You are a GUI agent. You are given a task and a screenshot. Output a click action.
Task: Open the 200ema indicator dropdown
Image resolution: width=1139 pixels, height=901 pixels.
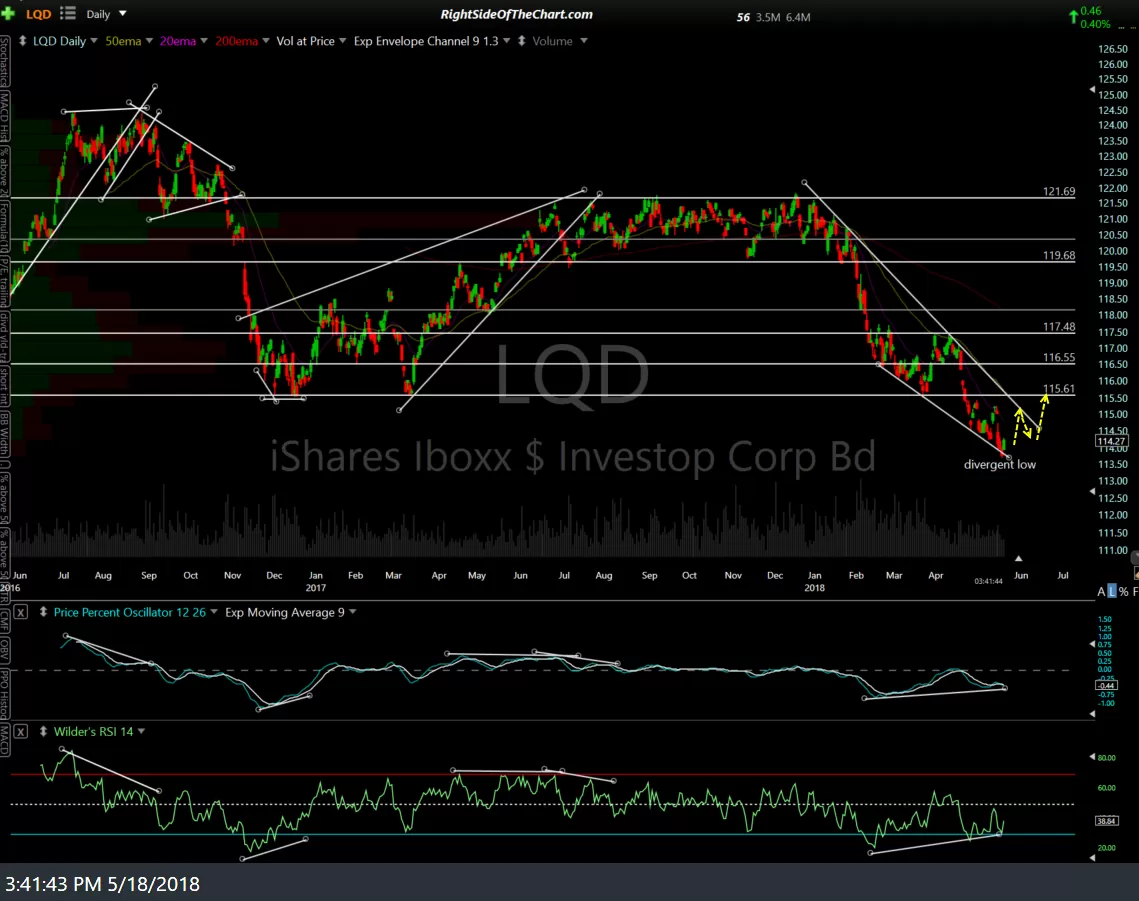265,41
